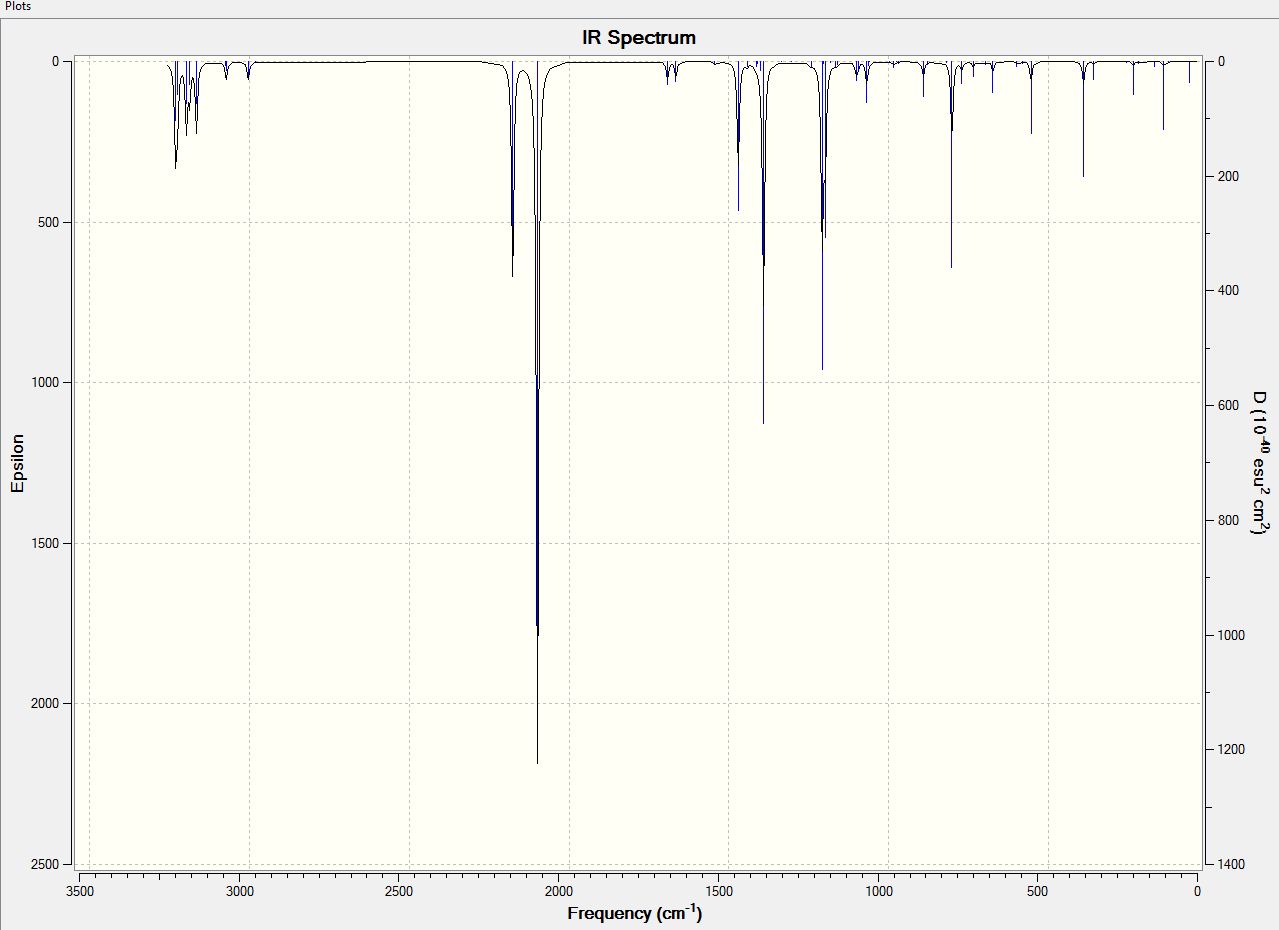Pick the blue line near 1175 cm-1
Image resolution: width=1279 pixels, height=930 pixels.
point(822,215)
